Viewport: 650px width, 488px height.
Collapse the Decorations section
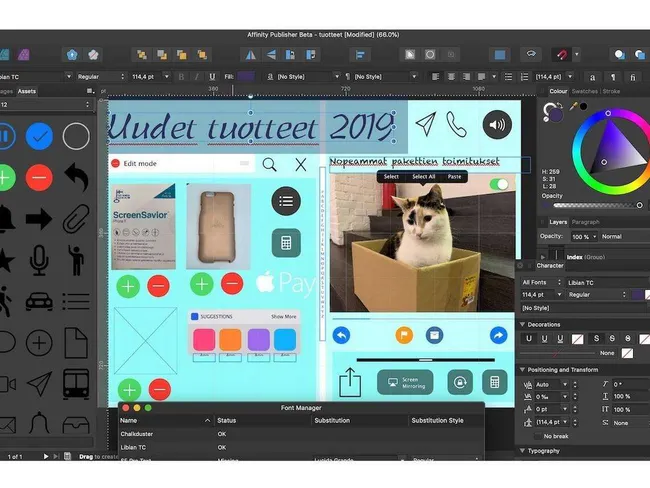523,324
